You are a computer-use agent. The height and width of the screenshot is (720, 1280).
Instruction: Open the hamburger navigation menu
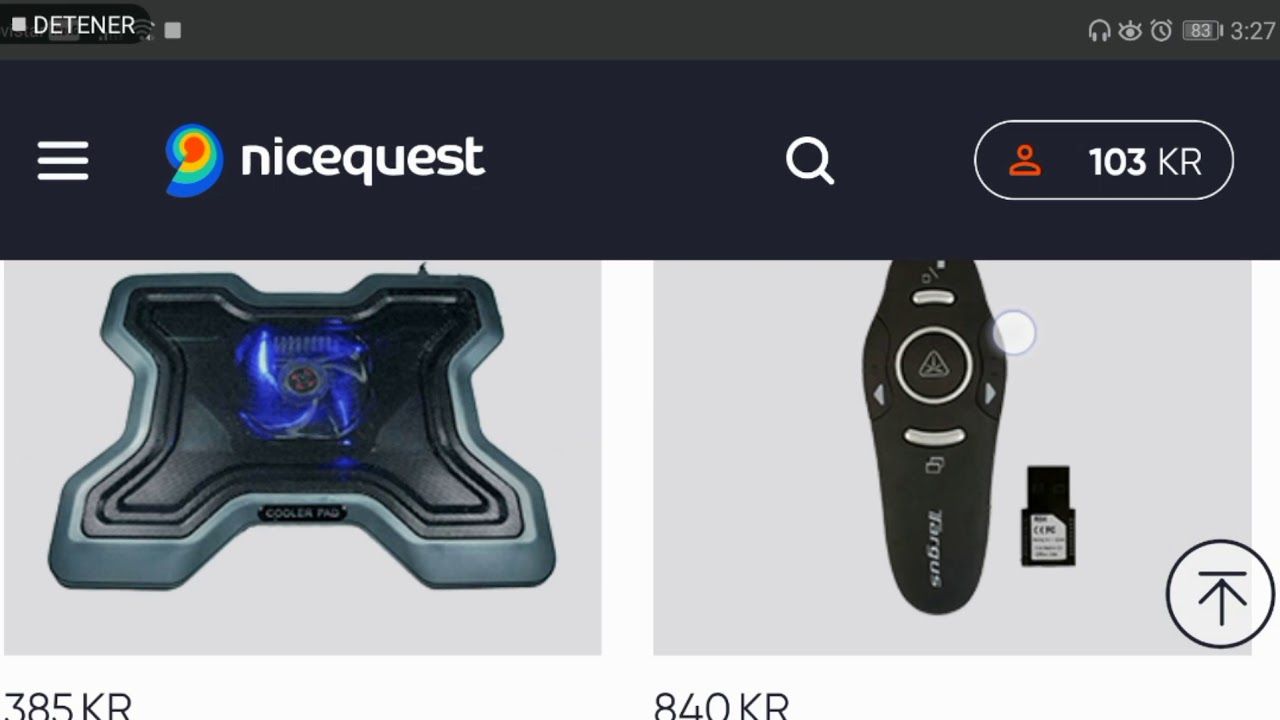pos(63,161)
